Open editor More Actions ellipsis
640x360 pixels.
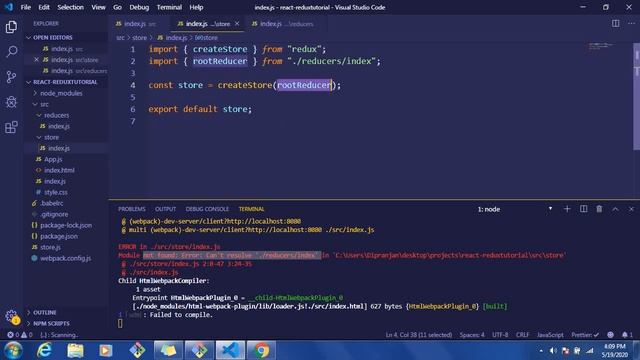(631, 24)
